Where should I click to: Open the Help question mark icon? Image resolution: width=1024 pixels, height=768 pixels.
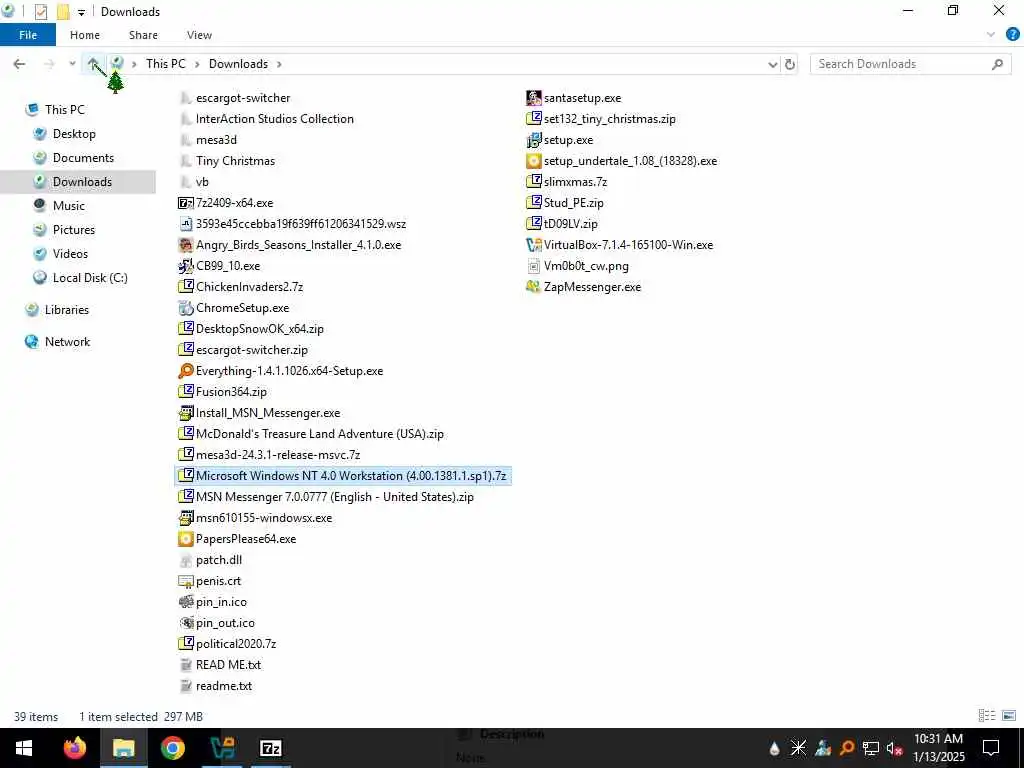coord(1012,35)
